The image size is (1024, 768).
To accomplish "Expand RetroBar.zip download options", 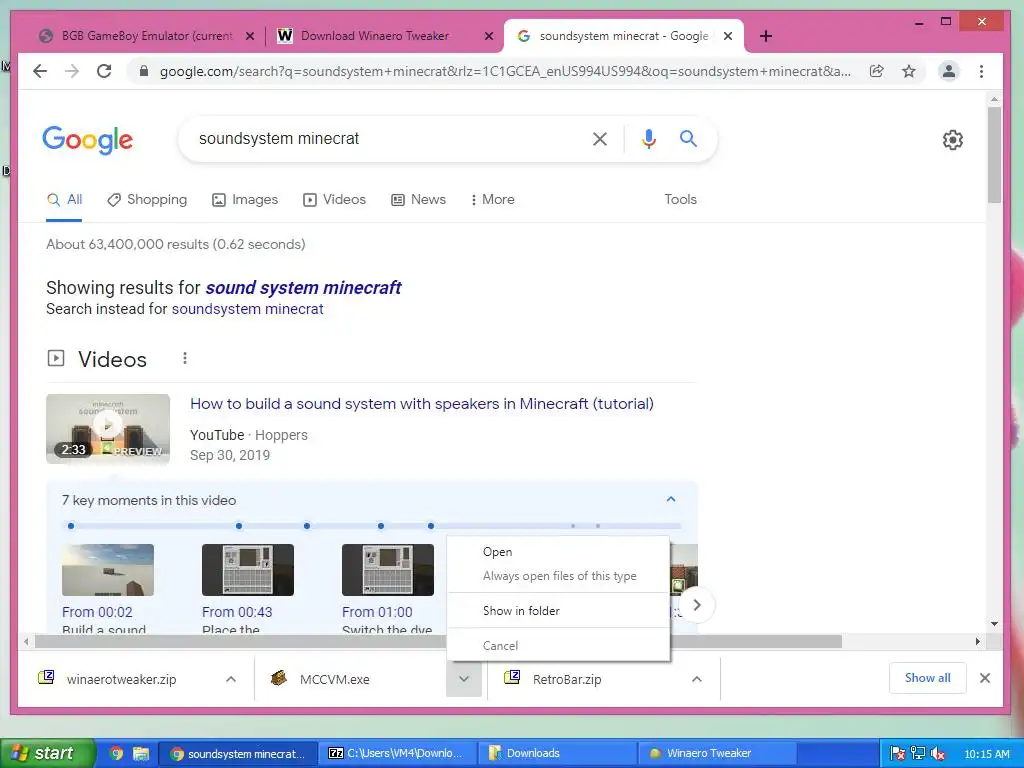I will point(697,679).
